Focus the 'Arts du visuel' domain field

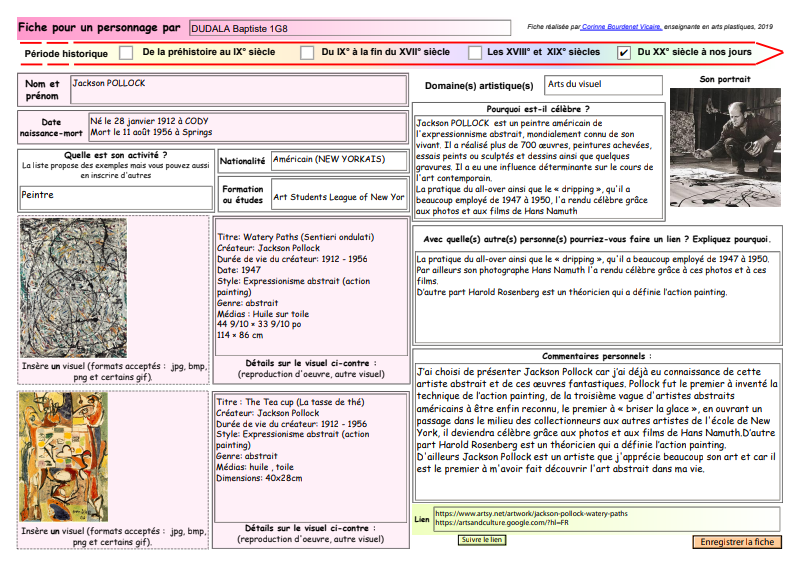click(x=603, y=85)
